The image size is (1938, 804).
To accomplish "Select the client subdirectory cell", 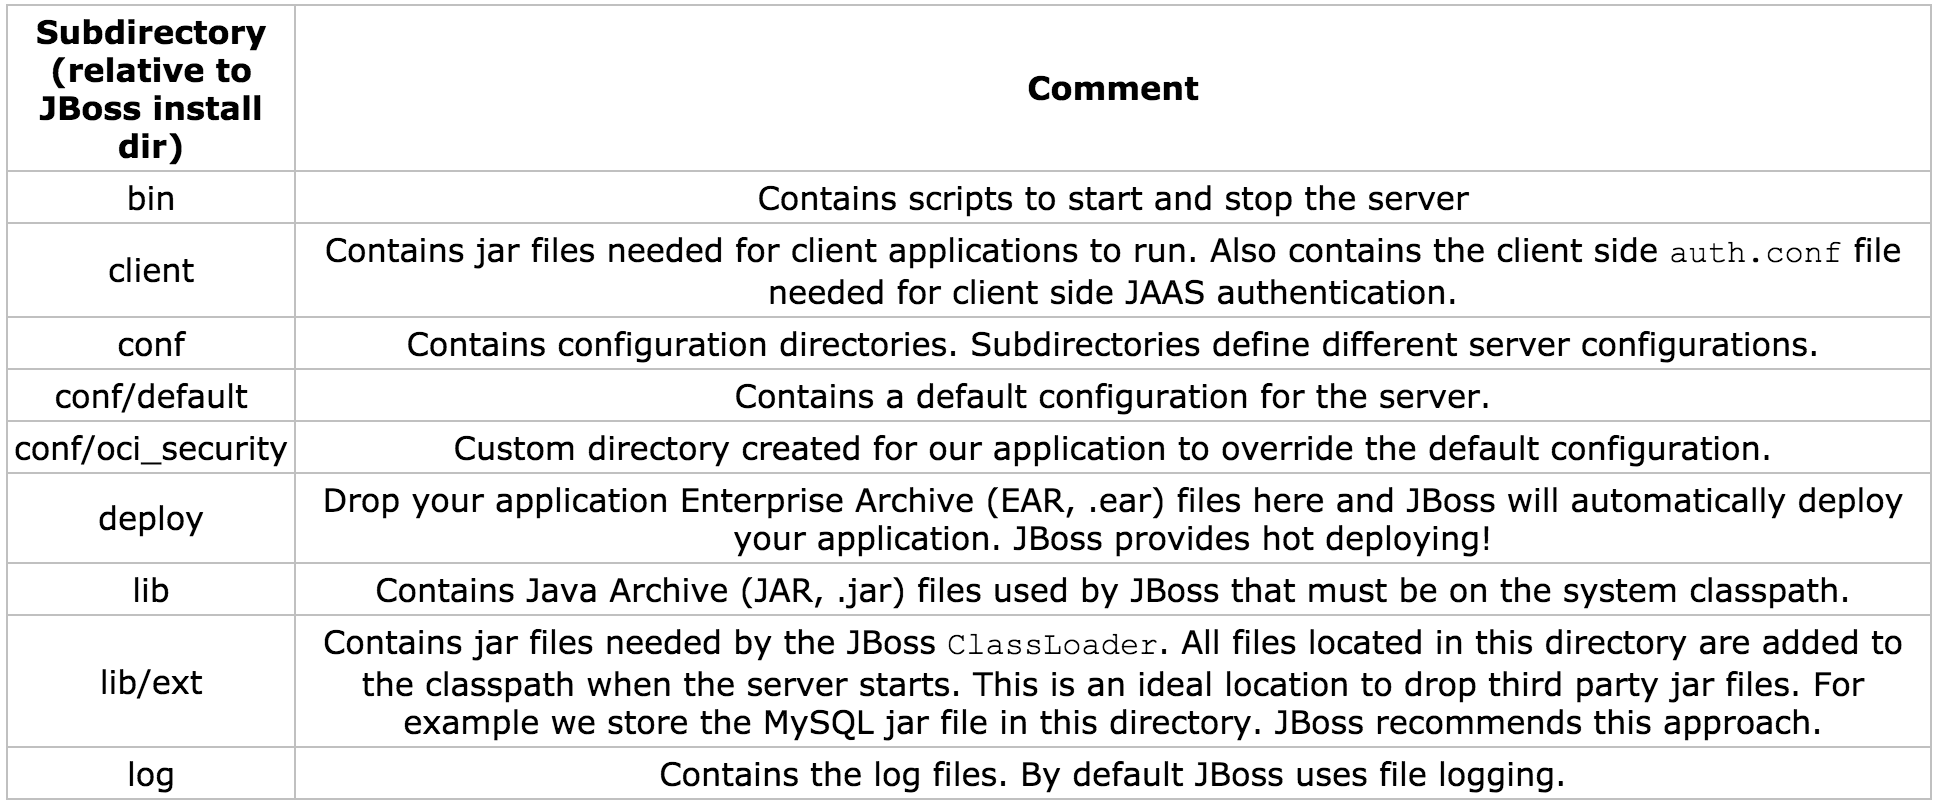I will click(151, 271).
